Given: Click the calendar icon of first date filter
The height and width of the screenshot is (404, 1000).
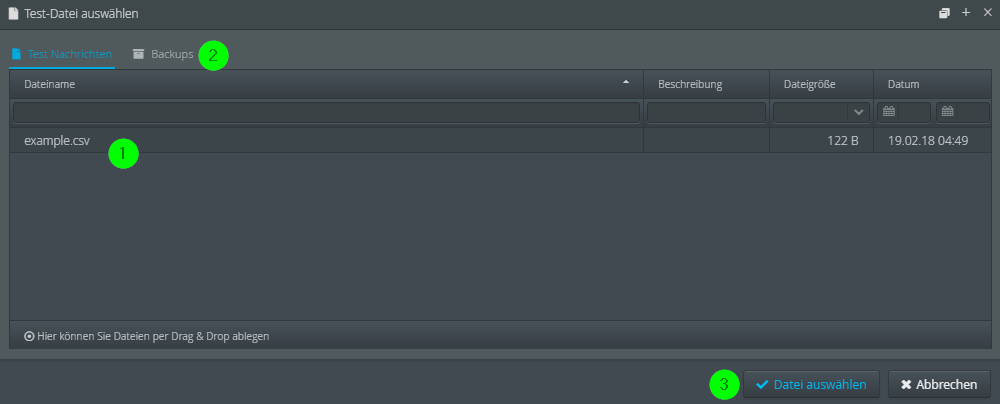Looking at the screenshot, I should [x=888, y=112].
